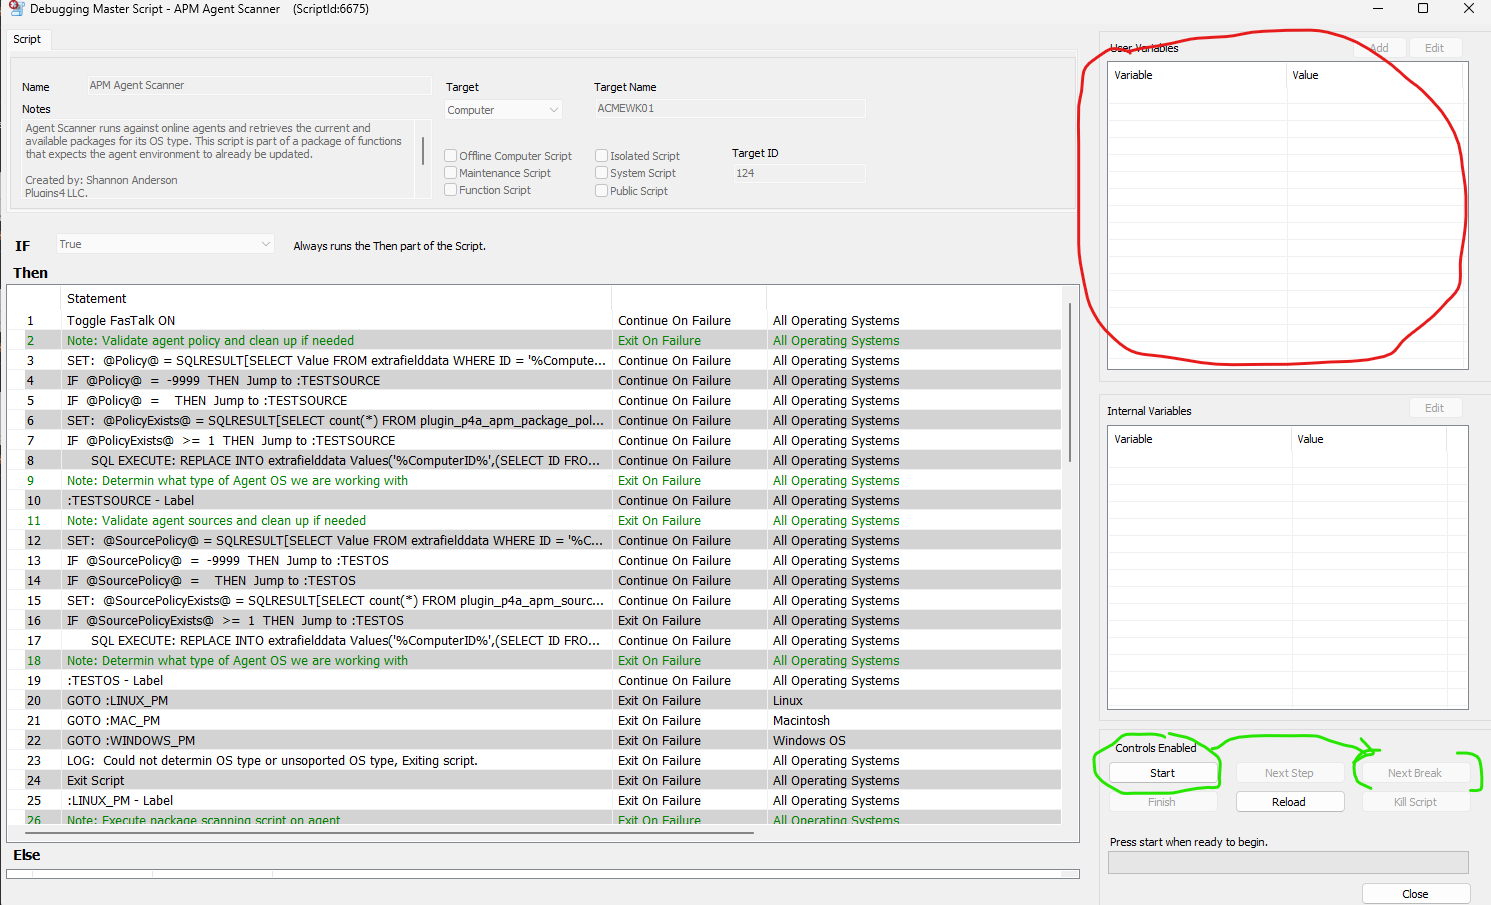The height and width of the screenshot is (905, 1491).
Task: Click the Reload button
Action: (1289, 802)
